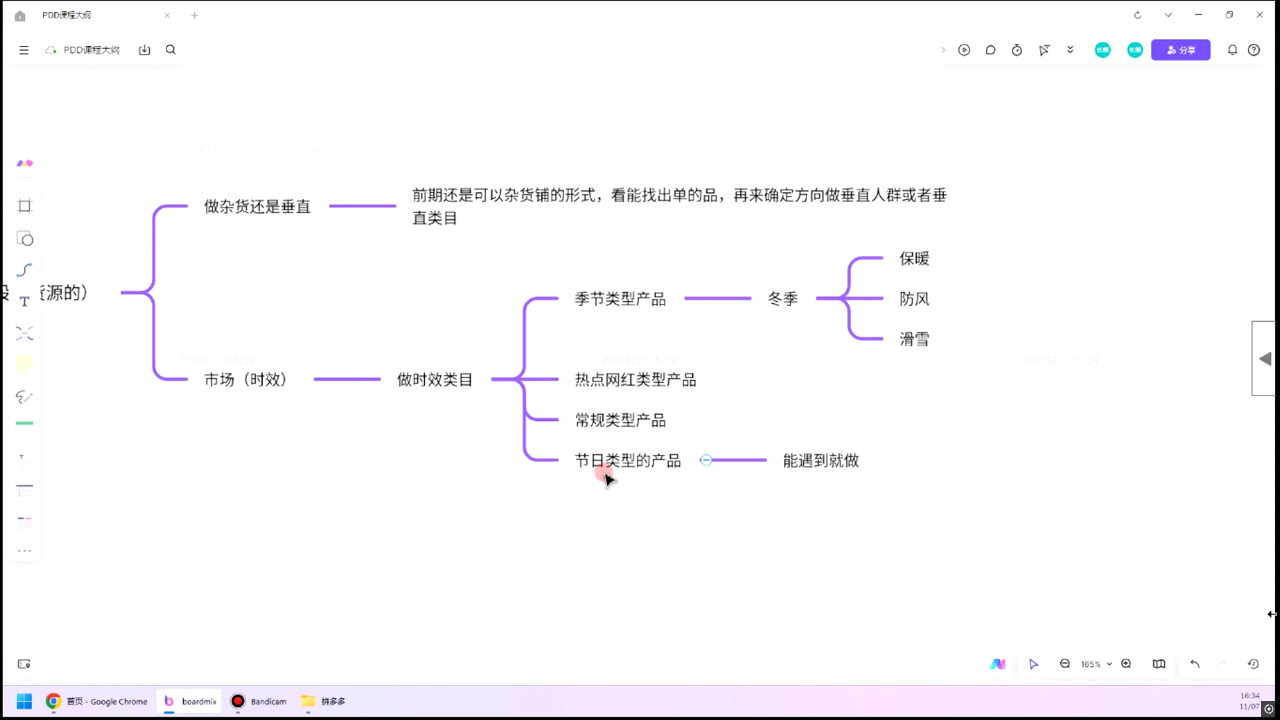Select the Frame tool in left toolbar
The image size is (1280, 720).
(x=25, y=206)
